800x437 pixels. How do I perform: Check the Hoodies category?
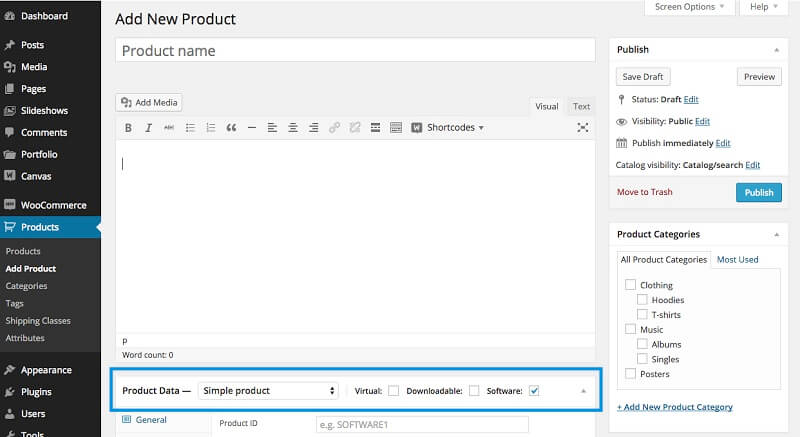click(642, 299)
